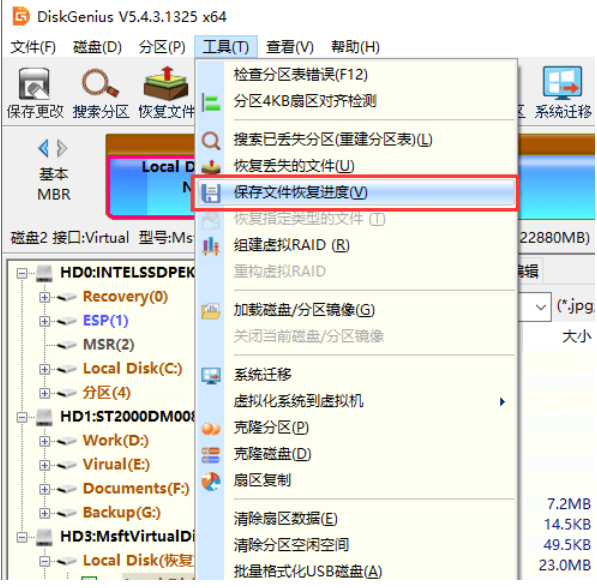Screen dimensions: 597x588
Task: Click the HD0 hard disk drive icon
Action: 45,273
